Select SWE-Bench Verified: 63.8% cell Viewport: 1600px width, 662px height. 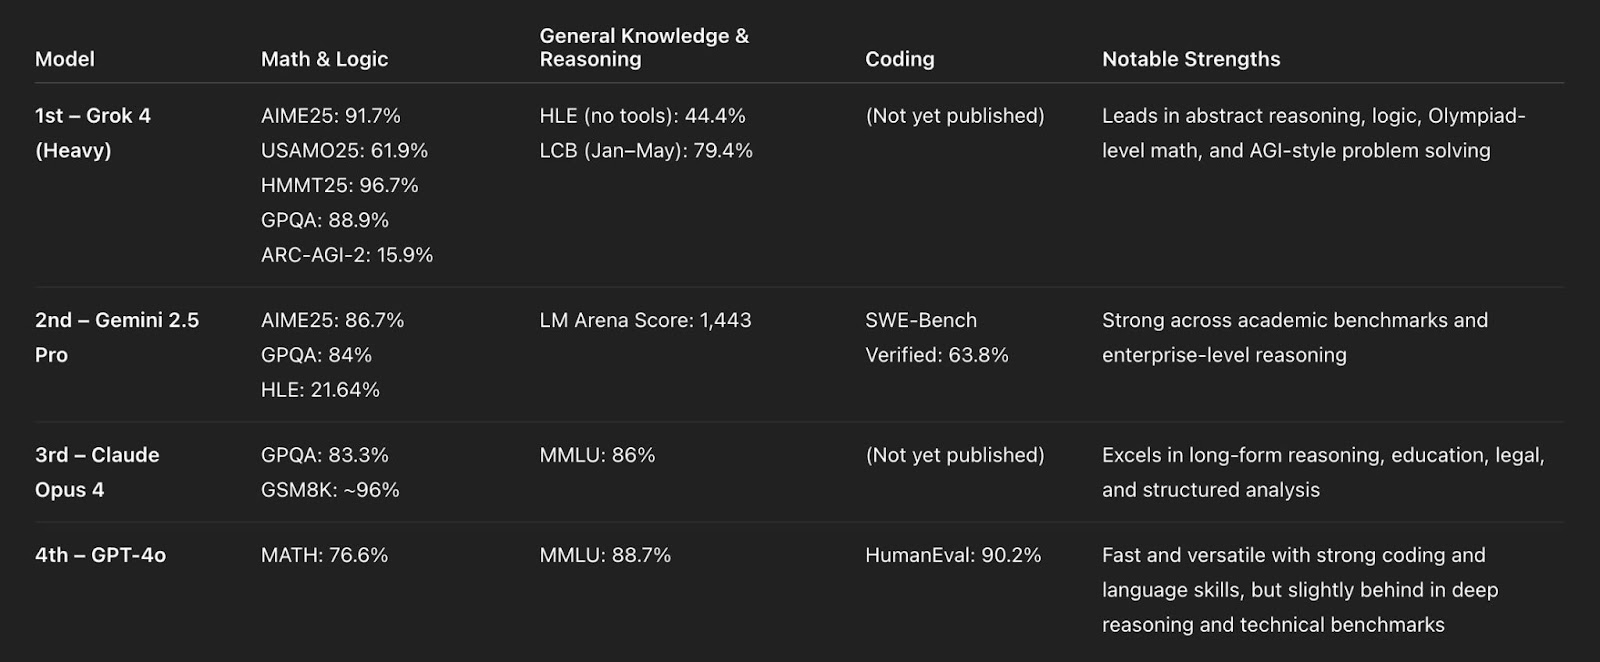coord(937,337)
